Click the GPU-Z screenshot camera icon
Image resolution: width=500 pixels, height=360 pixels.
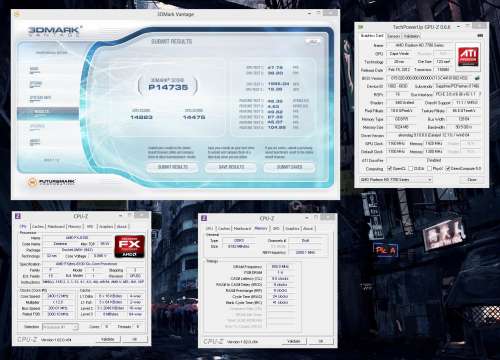click(480, 36)
